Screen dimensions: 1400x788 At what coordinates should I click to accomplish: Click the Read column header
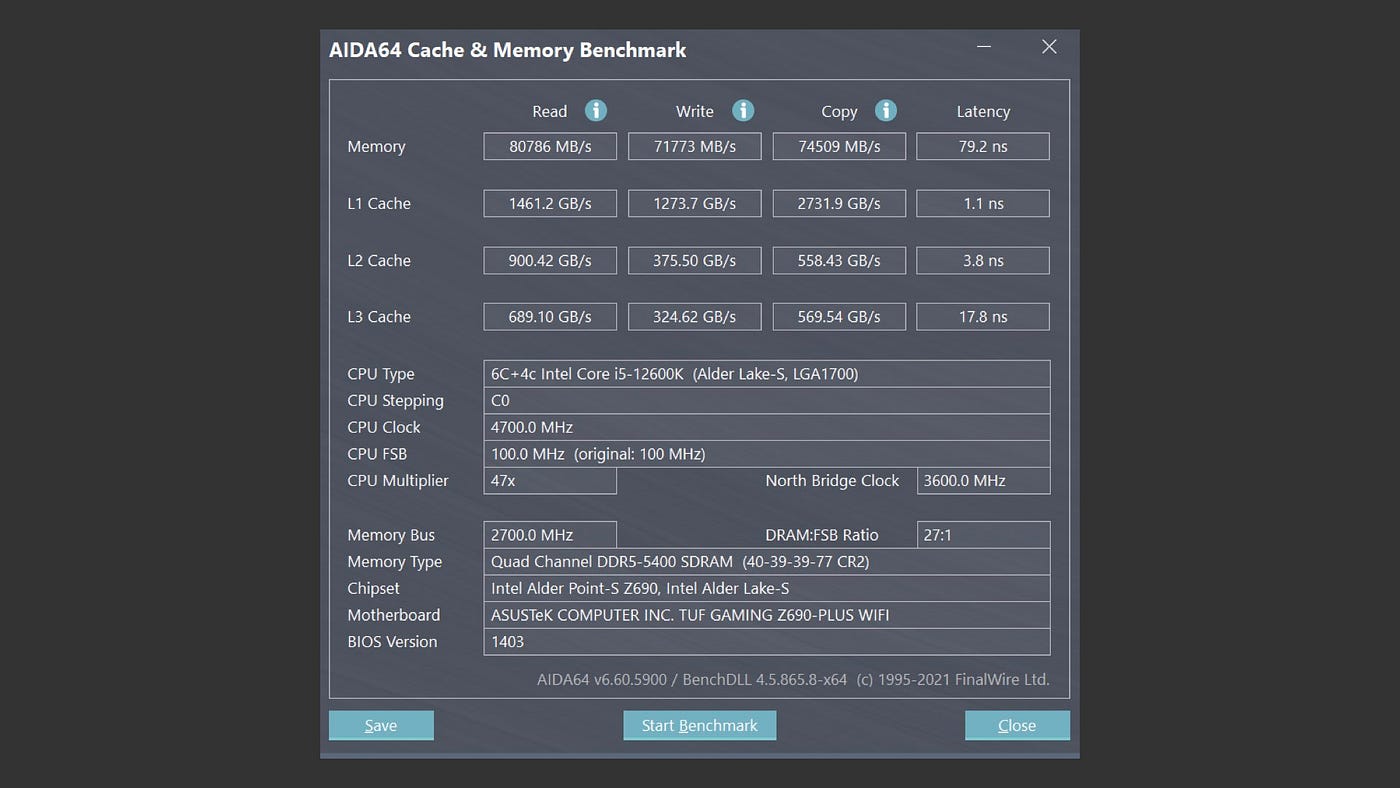pos(550,111)
